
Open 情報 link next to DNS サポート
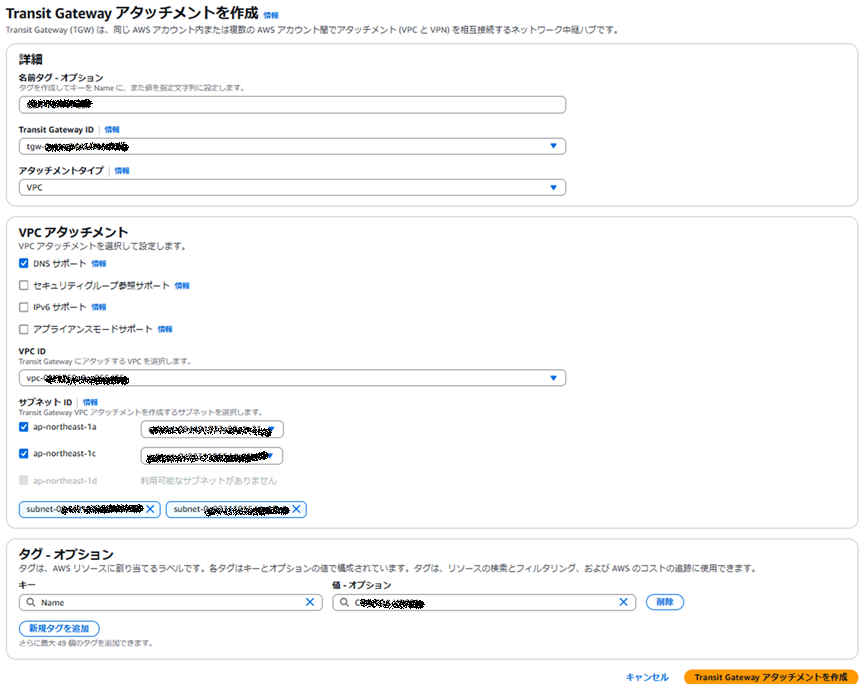click(x=99, y=264)
